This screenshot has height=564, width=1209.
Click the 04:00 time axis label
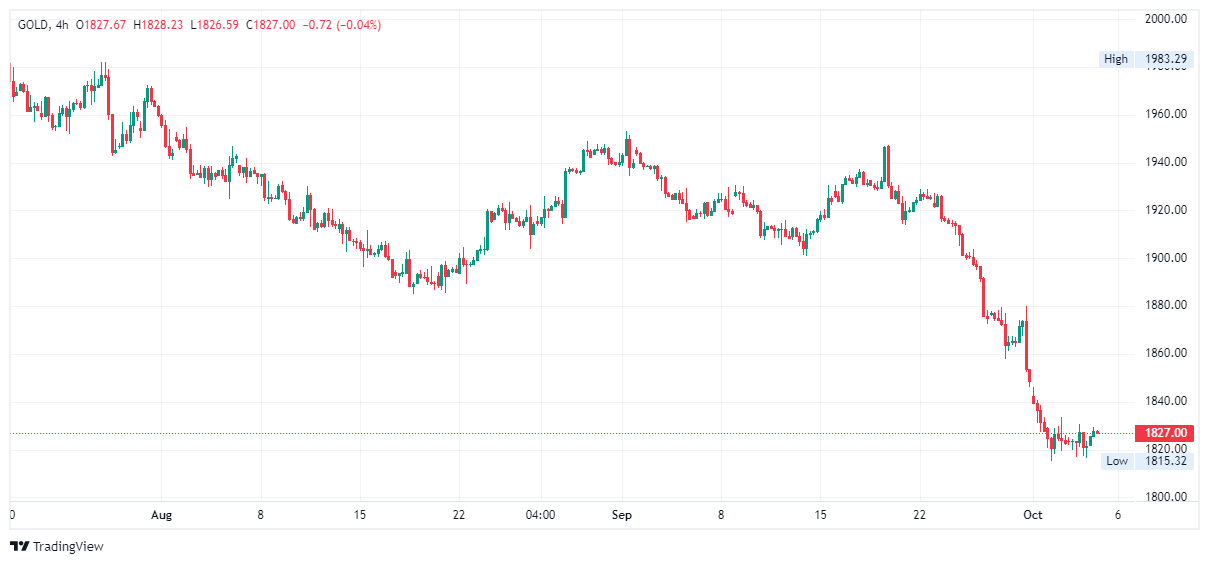pyautogui.click(x=540, y=515)
